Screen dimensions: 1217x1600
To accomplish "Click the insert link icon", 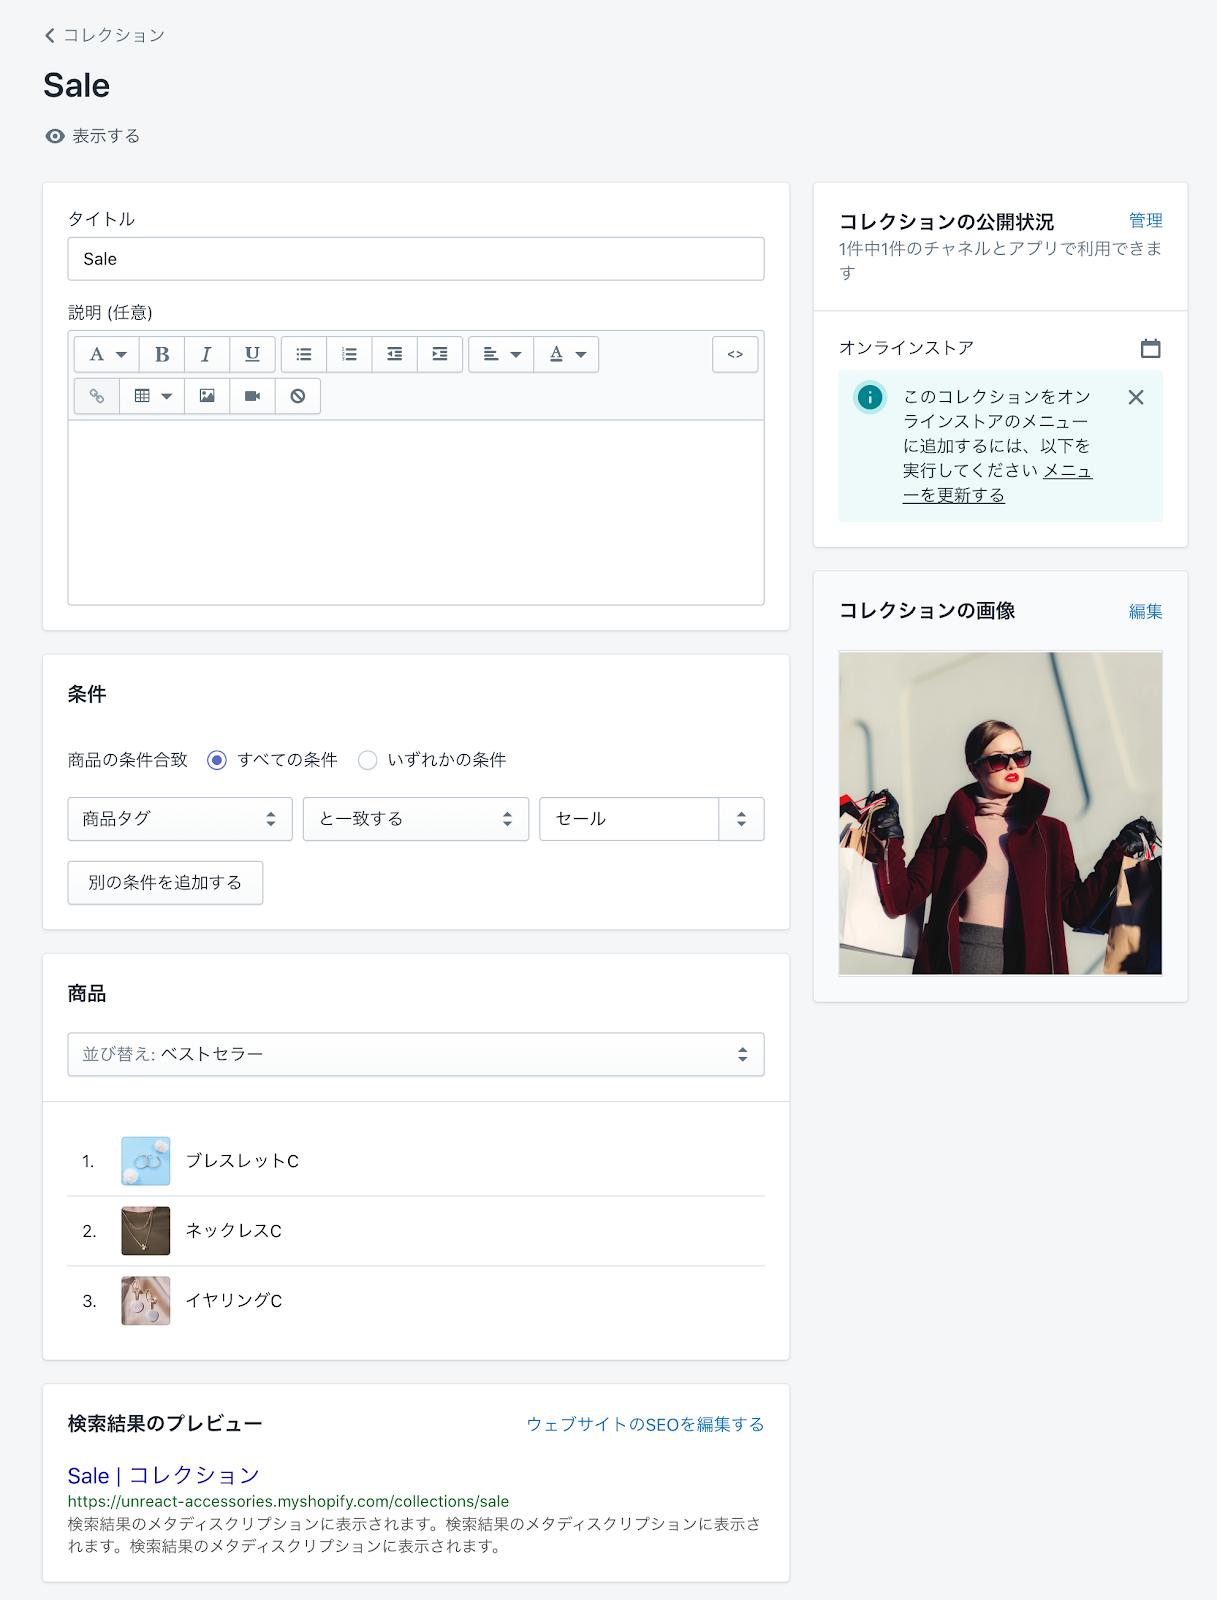I will pyautogui.click(x=97, y=396).
